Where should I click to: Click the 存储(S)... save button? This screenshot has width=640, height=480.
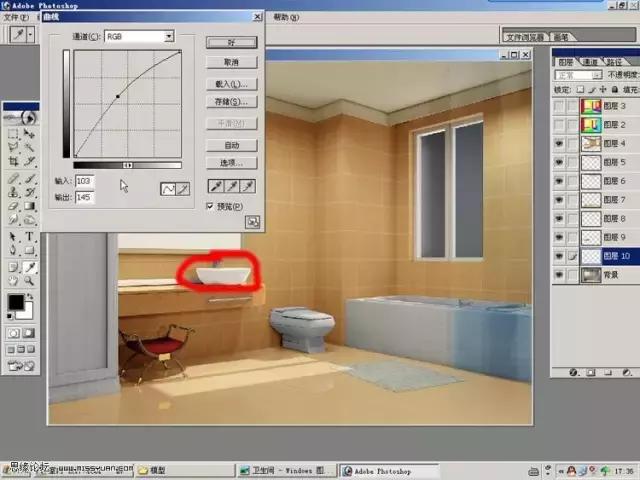tap(232, 102)
